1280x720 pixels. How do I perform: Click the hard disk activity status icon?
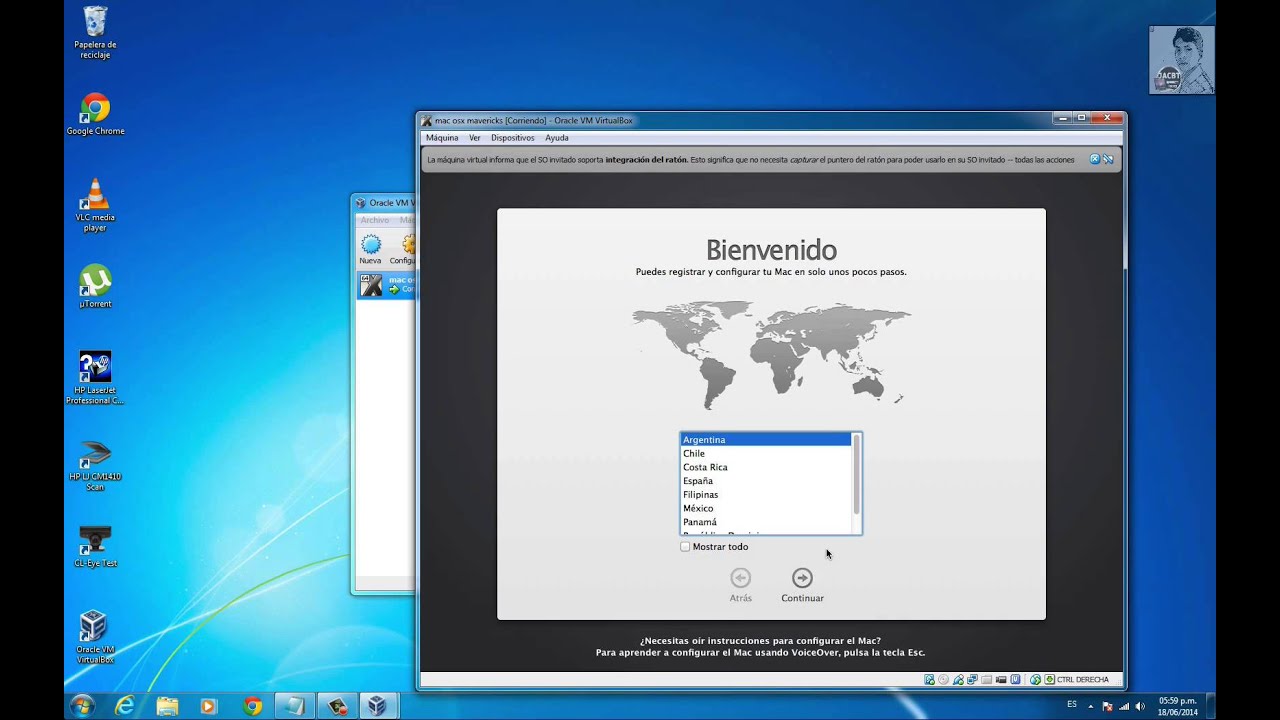click(x=929, y=679)
